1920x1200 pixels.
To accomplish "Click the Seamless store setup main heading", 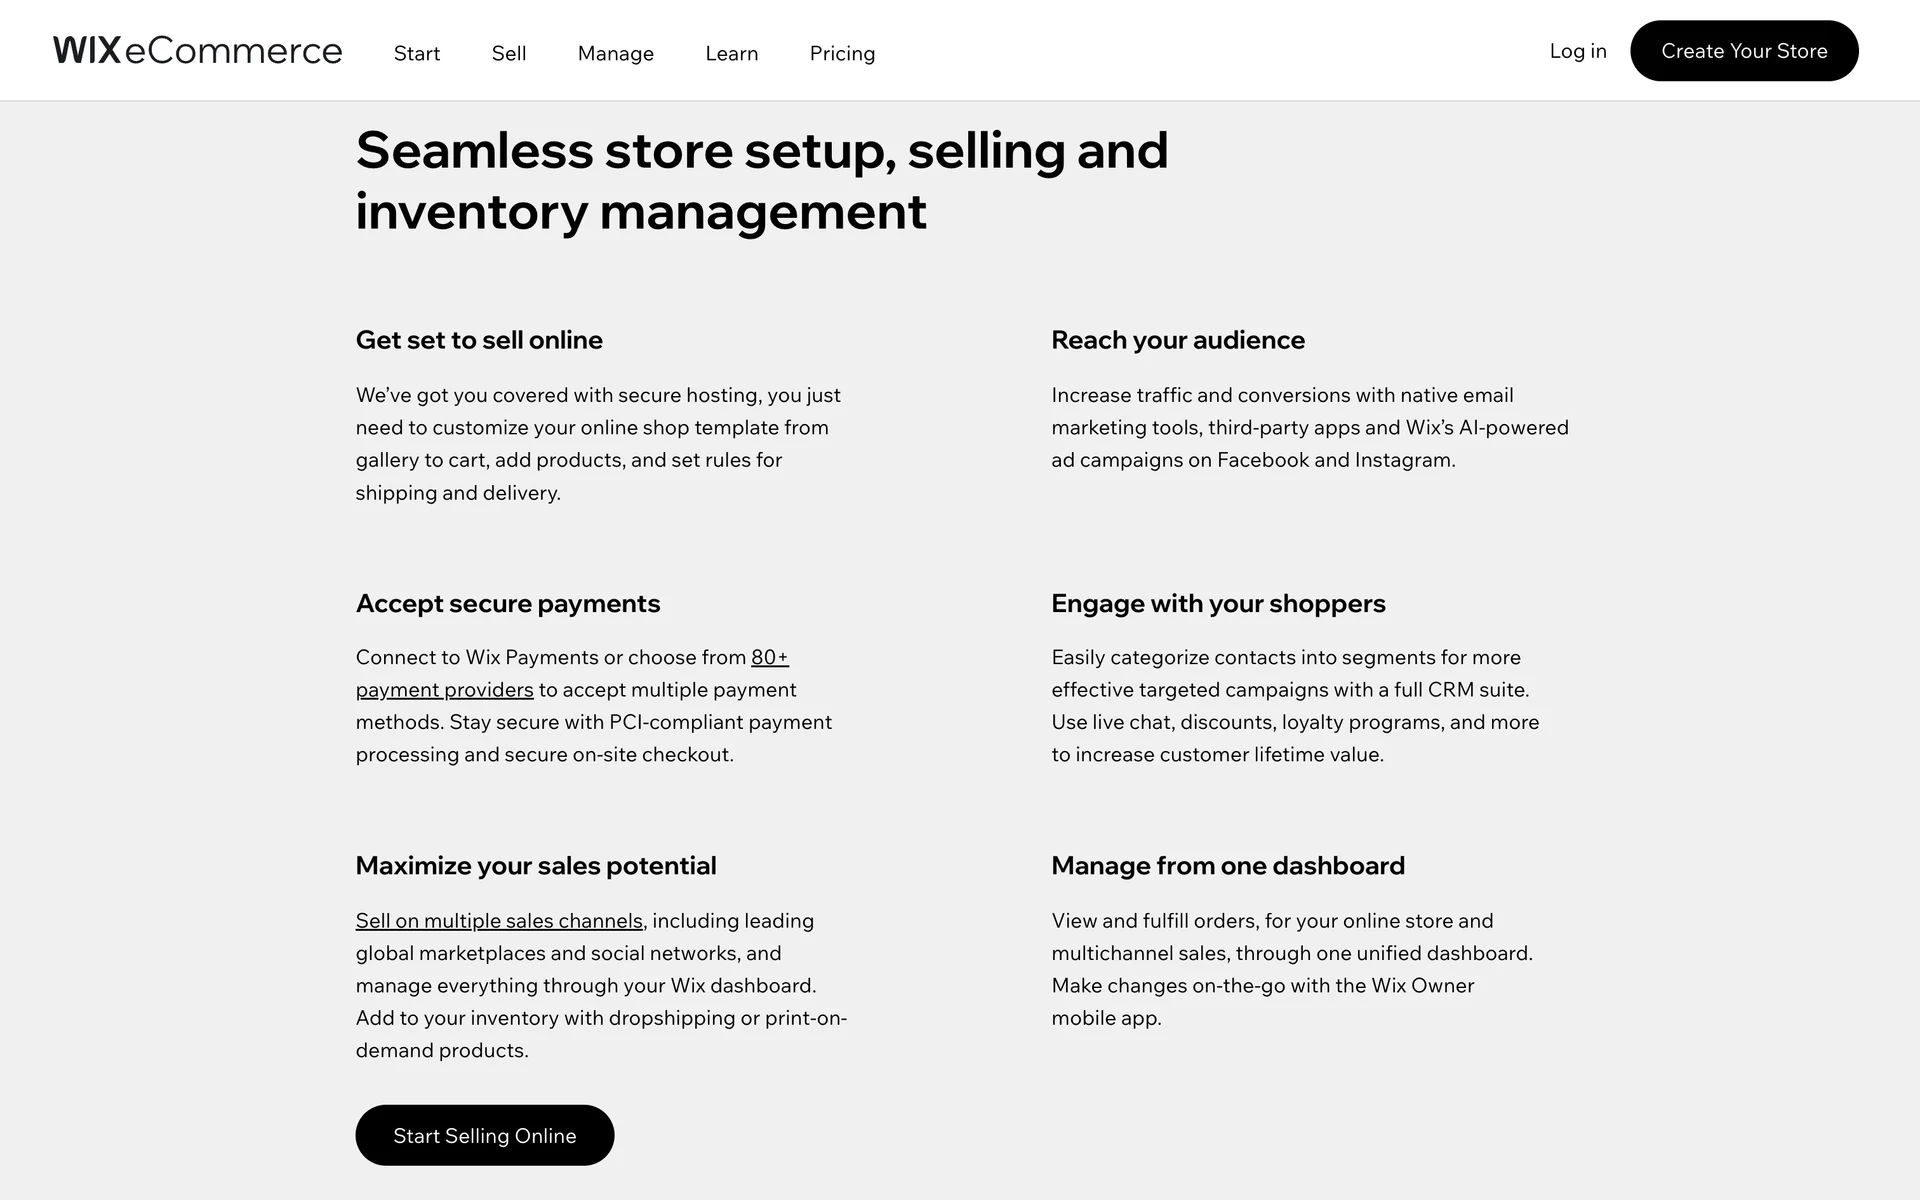I will [761, 181].
